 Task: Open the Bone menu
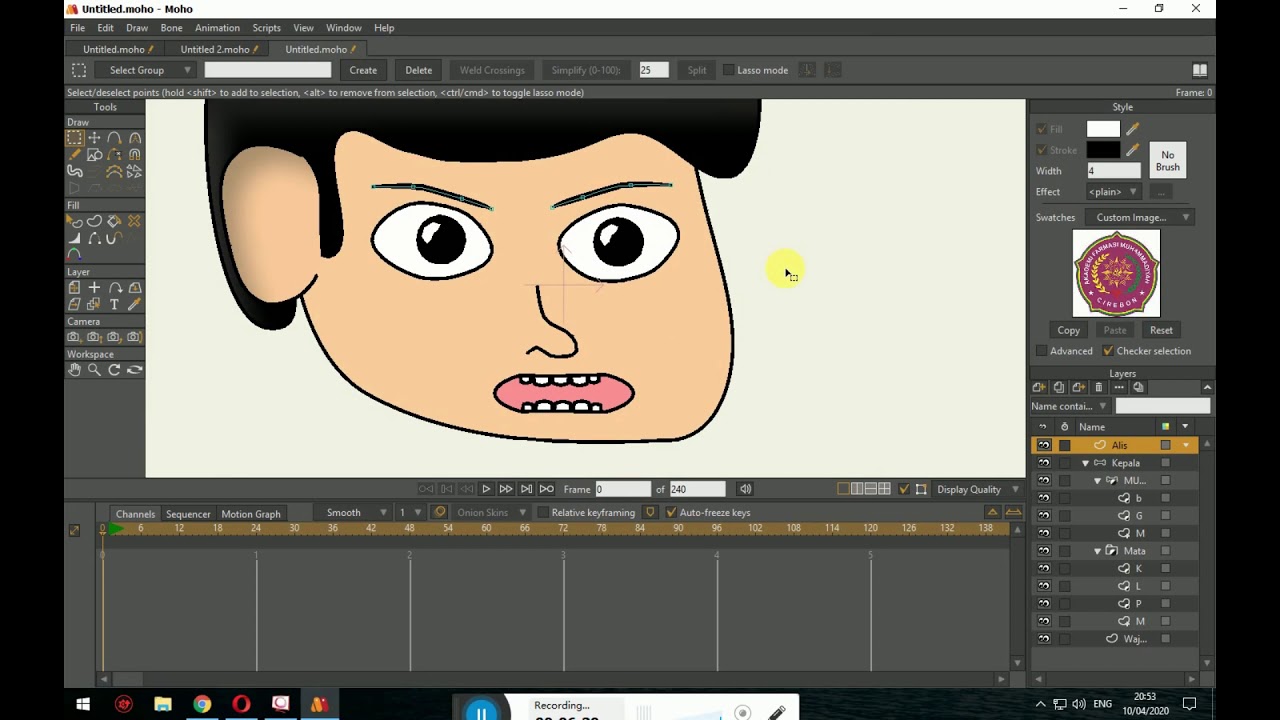tap(171, 28)
